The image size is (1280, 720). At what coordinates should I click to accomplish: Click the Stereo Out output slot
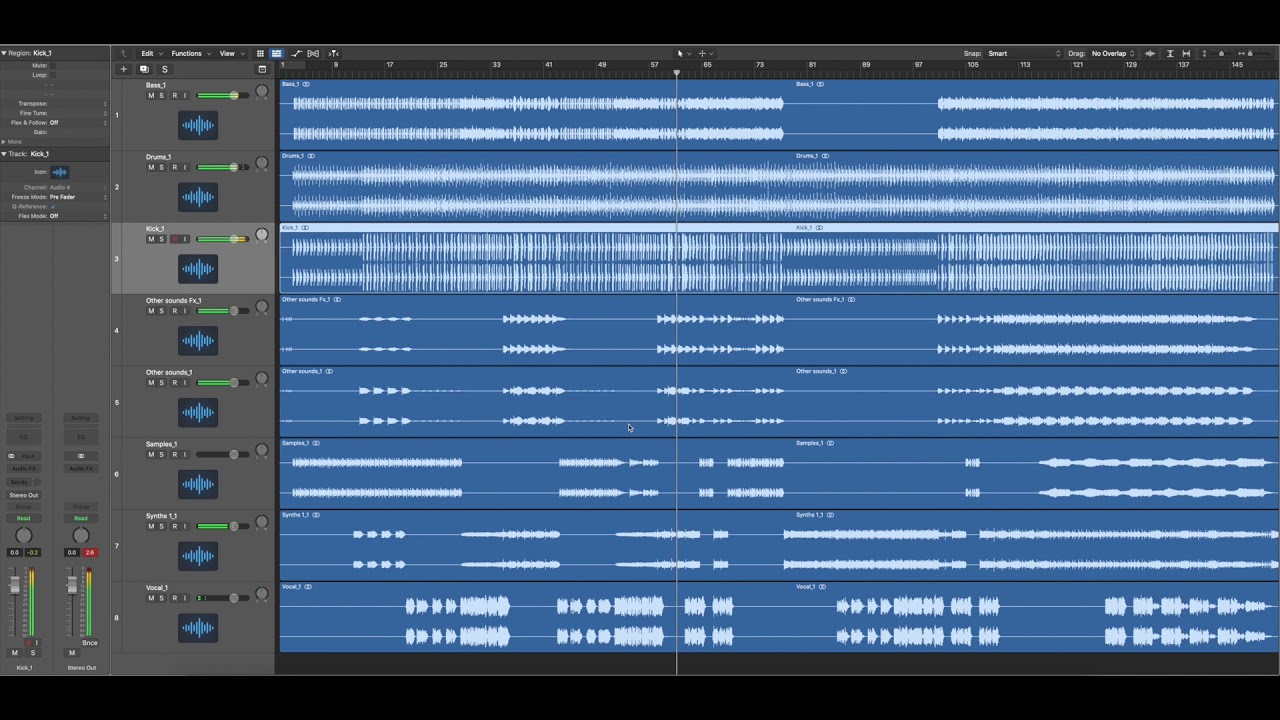click(24, 495)
